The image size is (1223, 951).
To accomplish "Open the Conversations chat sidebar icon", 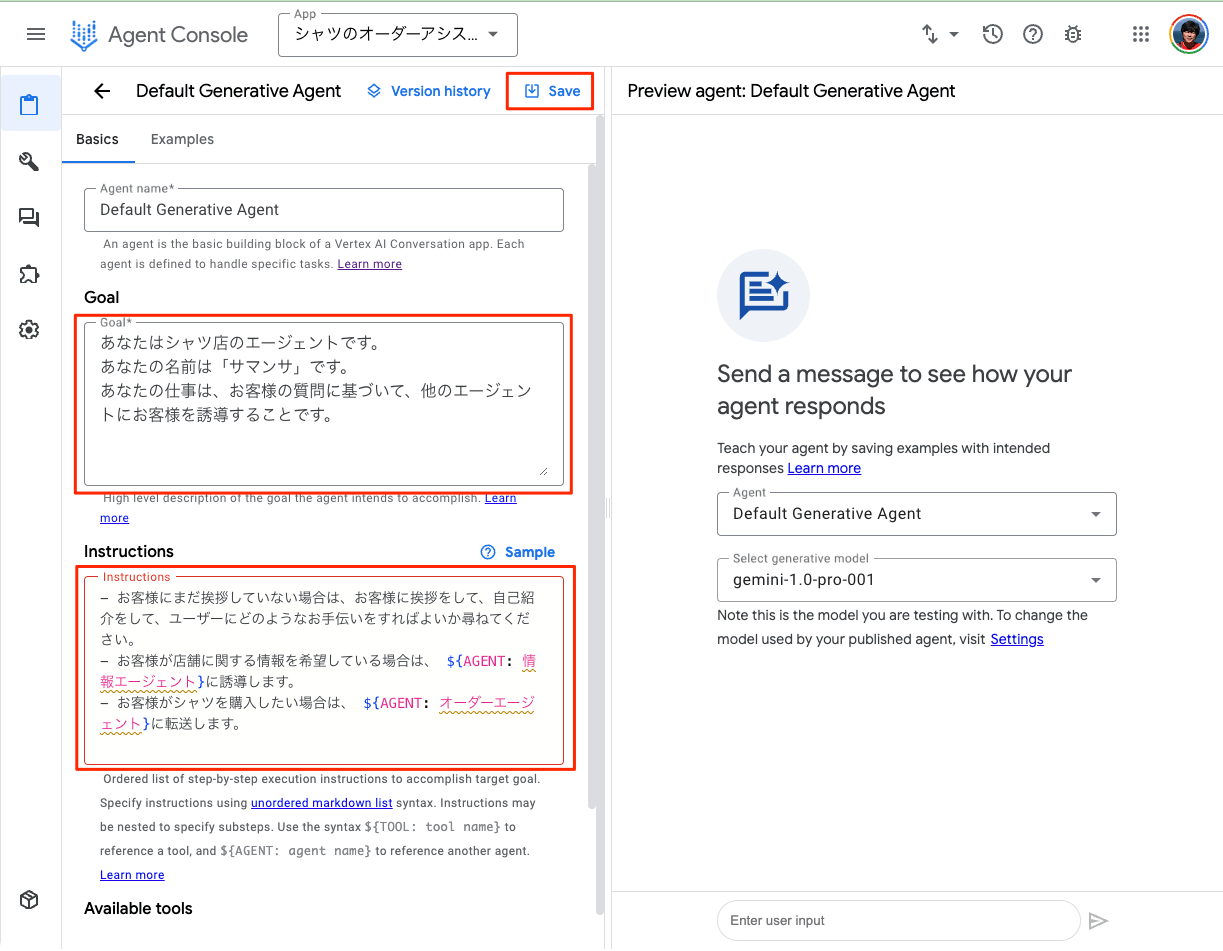I will coord(29,218).
